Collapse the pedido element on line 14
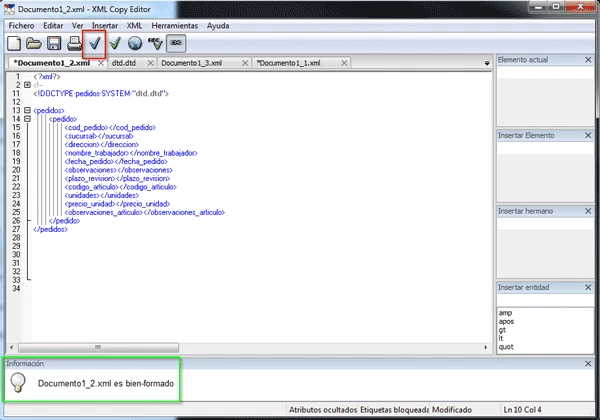600x420 pixels. point(27,119)
